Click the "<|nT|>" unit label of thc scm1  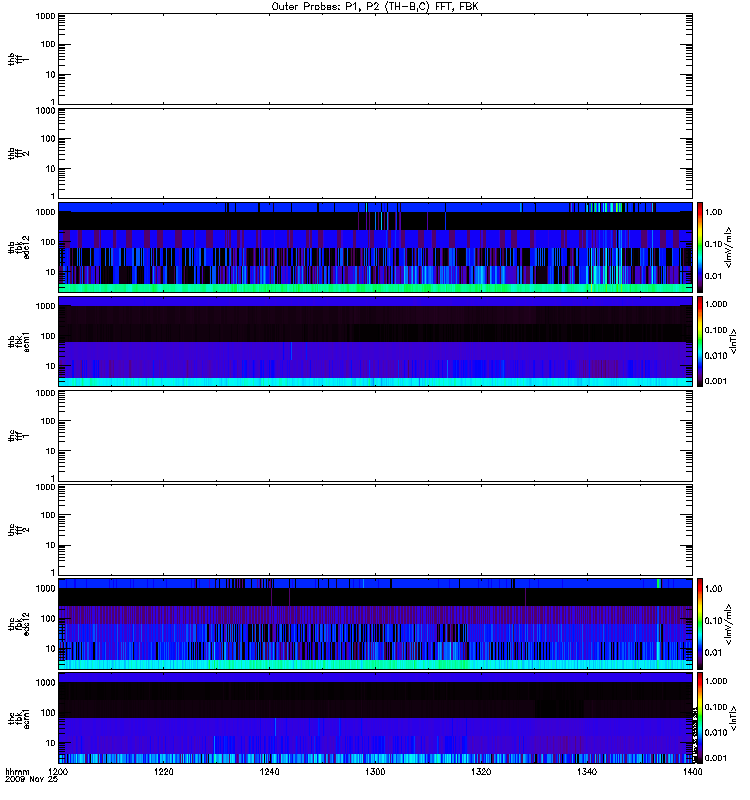[x=734, y=718]
